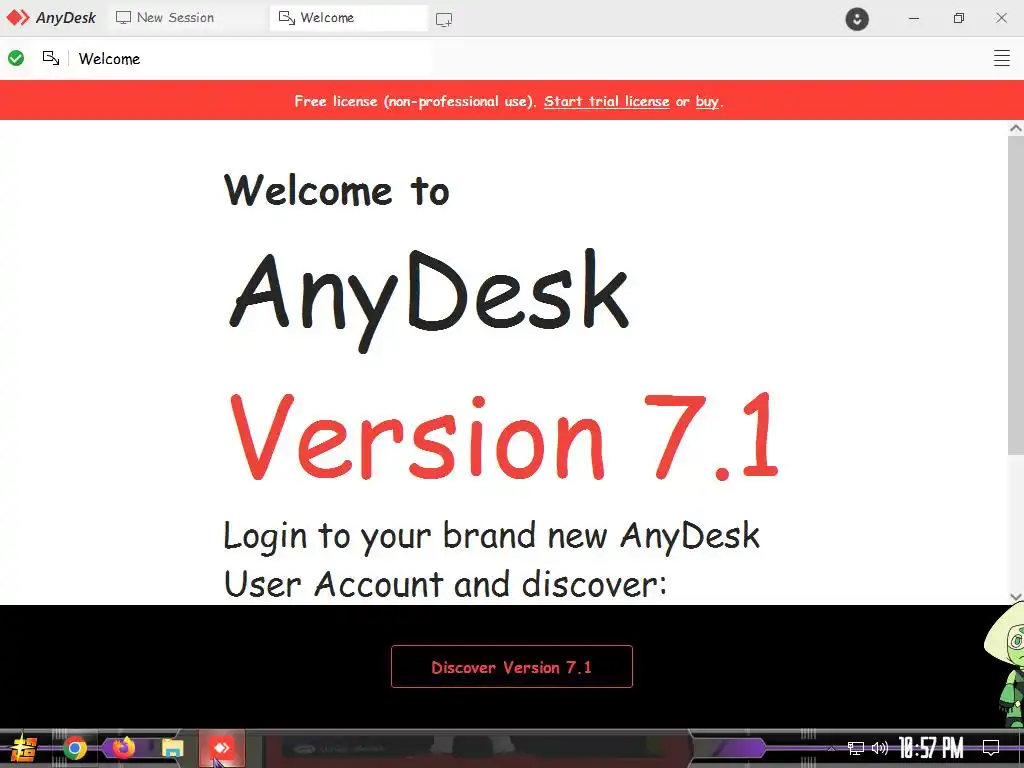This screenshot has height=768, width=1024.
Task: Click the AnyDesk logo in the title bar
Action: point(51,18)
